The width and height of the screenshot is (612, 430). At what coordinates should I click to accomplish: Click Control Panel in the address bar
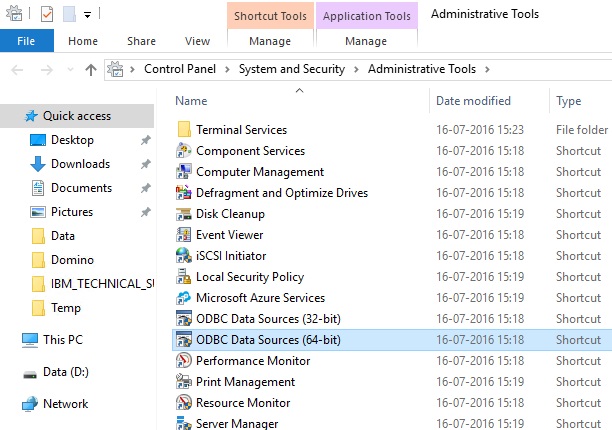(180, 69)
